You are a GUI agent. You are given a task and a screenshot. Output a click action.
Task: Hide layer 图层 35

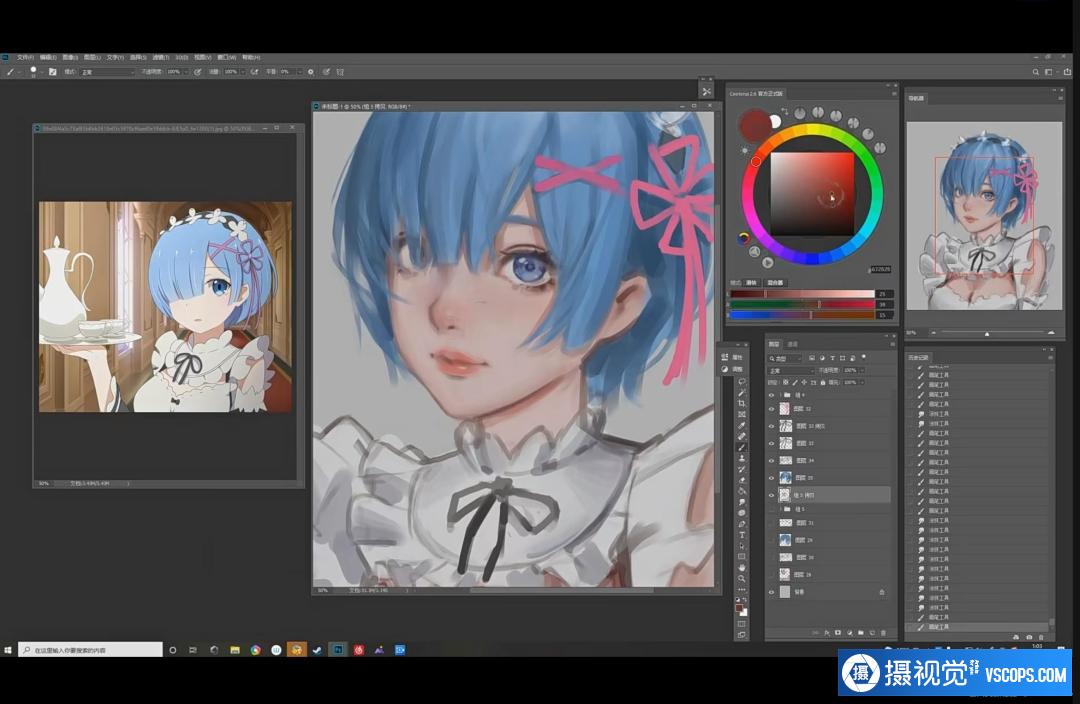(771, 478)
